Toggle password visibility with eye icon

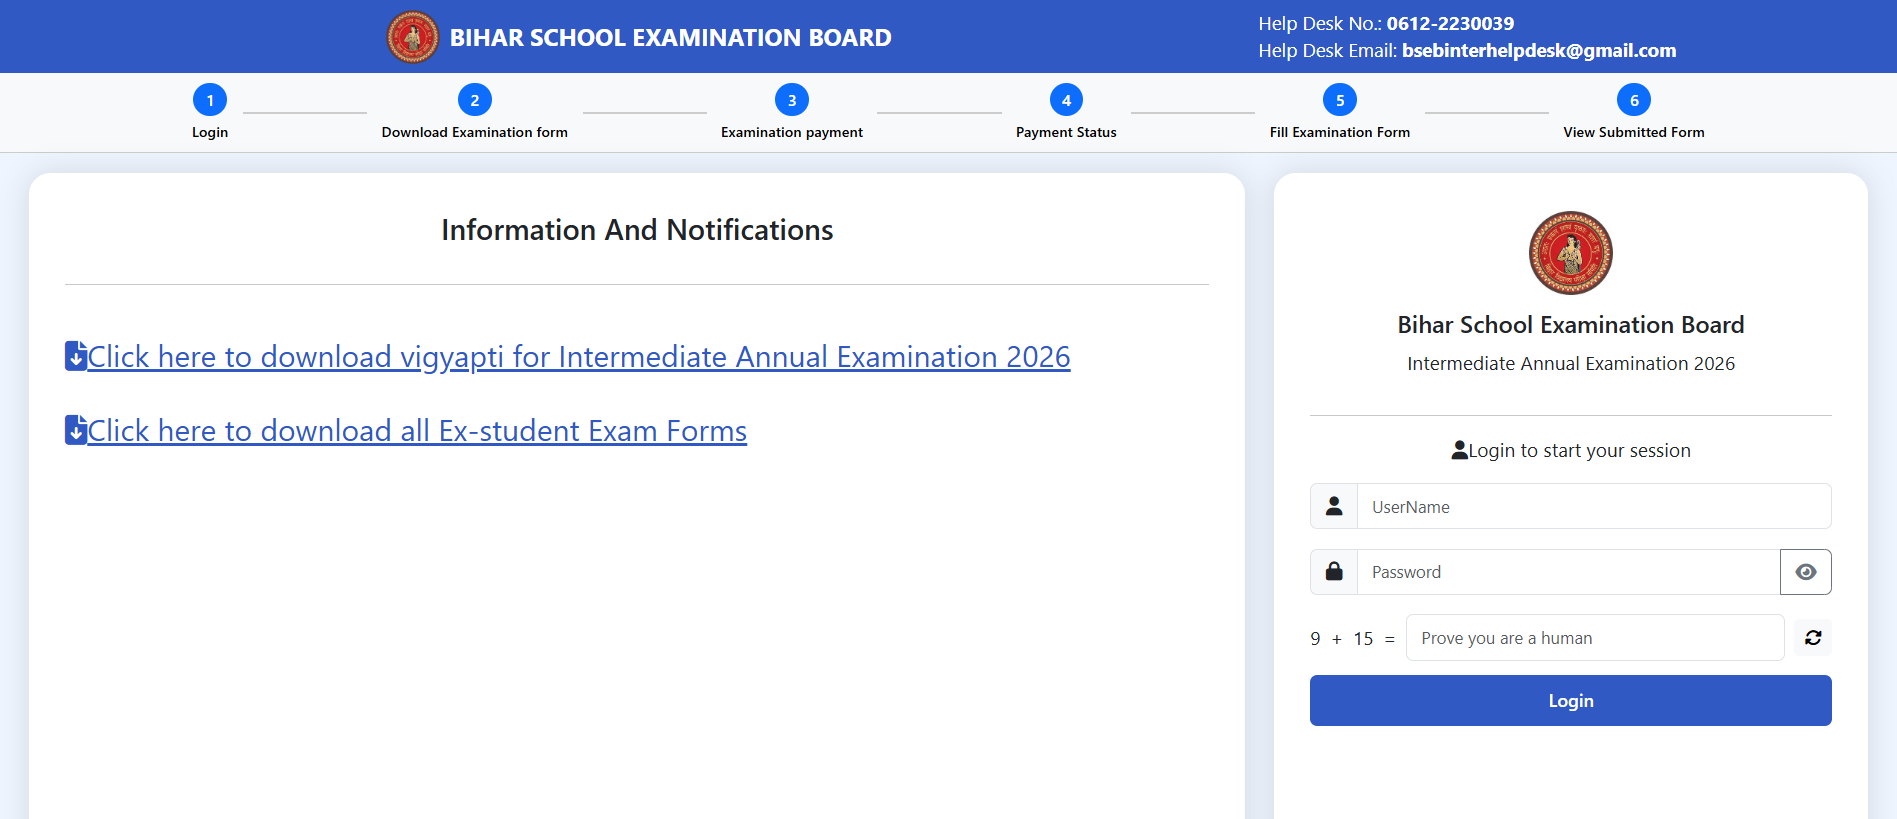[1805, 572]
